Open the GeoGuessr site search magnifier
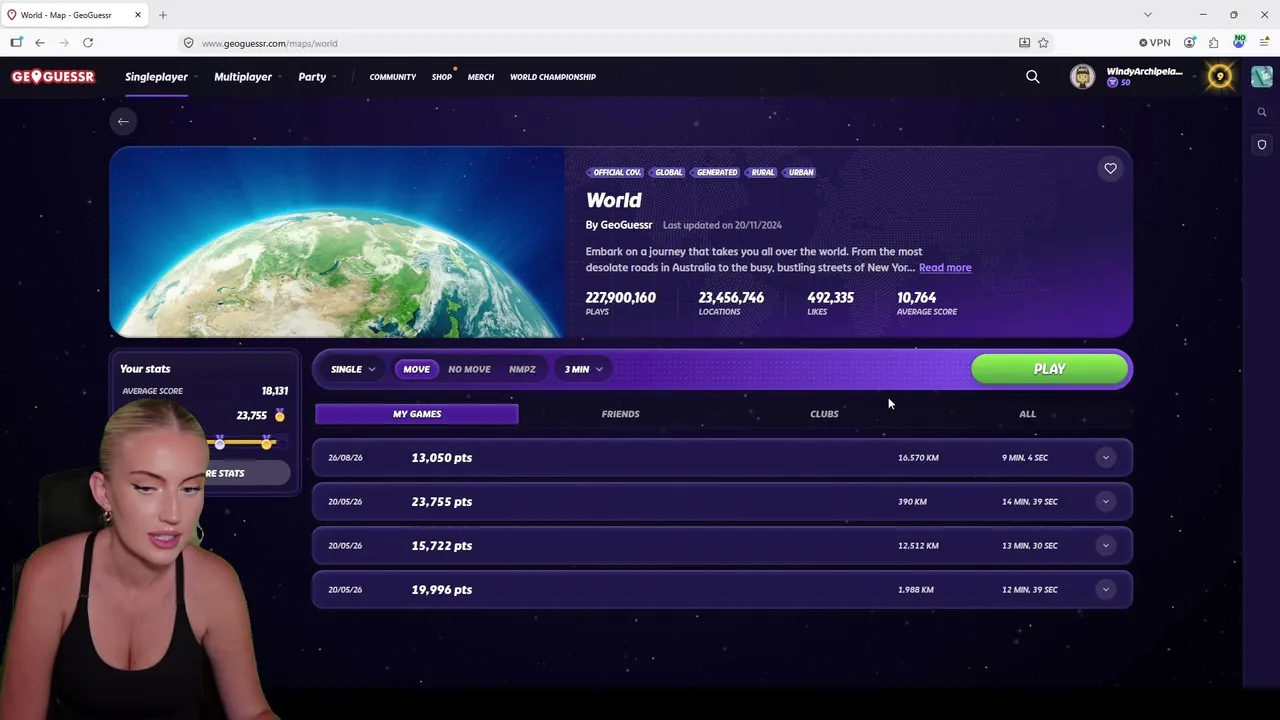 (x=1033, y=77)
